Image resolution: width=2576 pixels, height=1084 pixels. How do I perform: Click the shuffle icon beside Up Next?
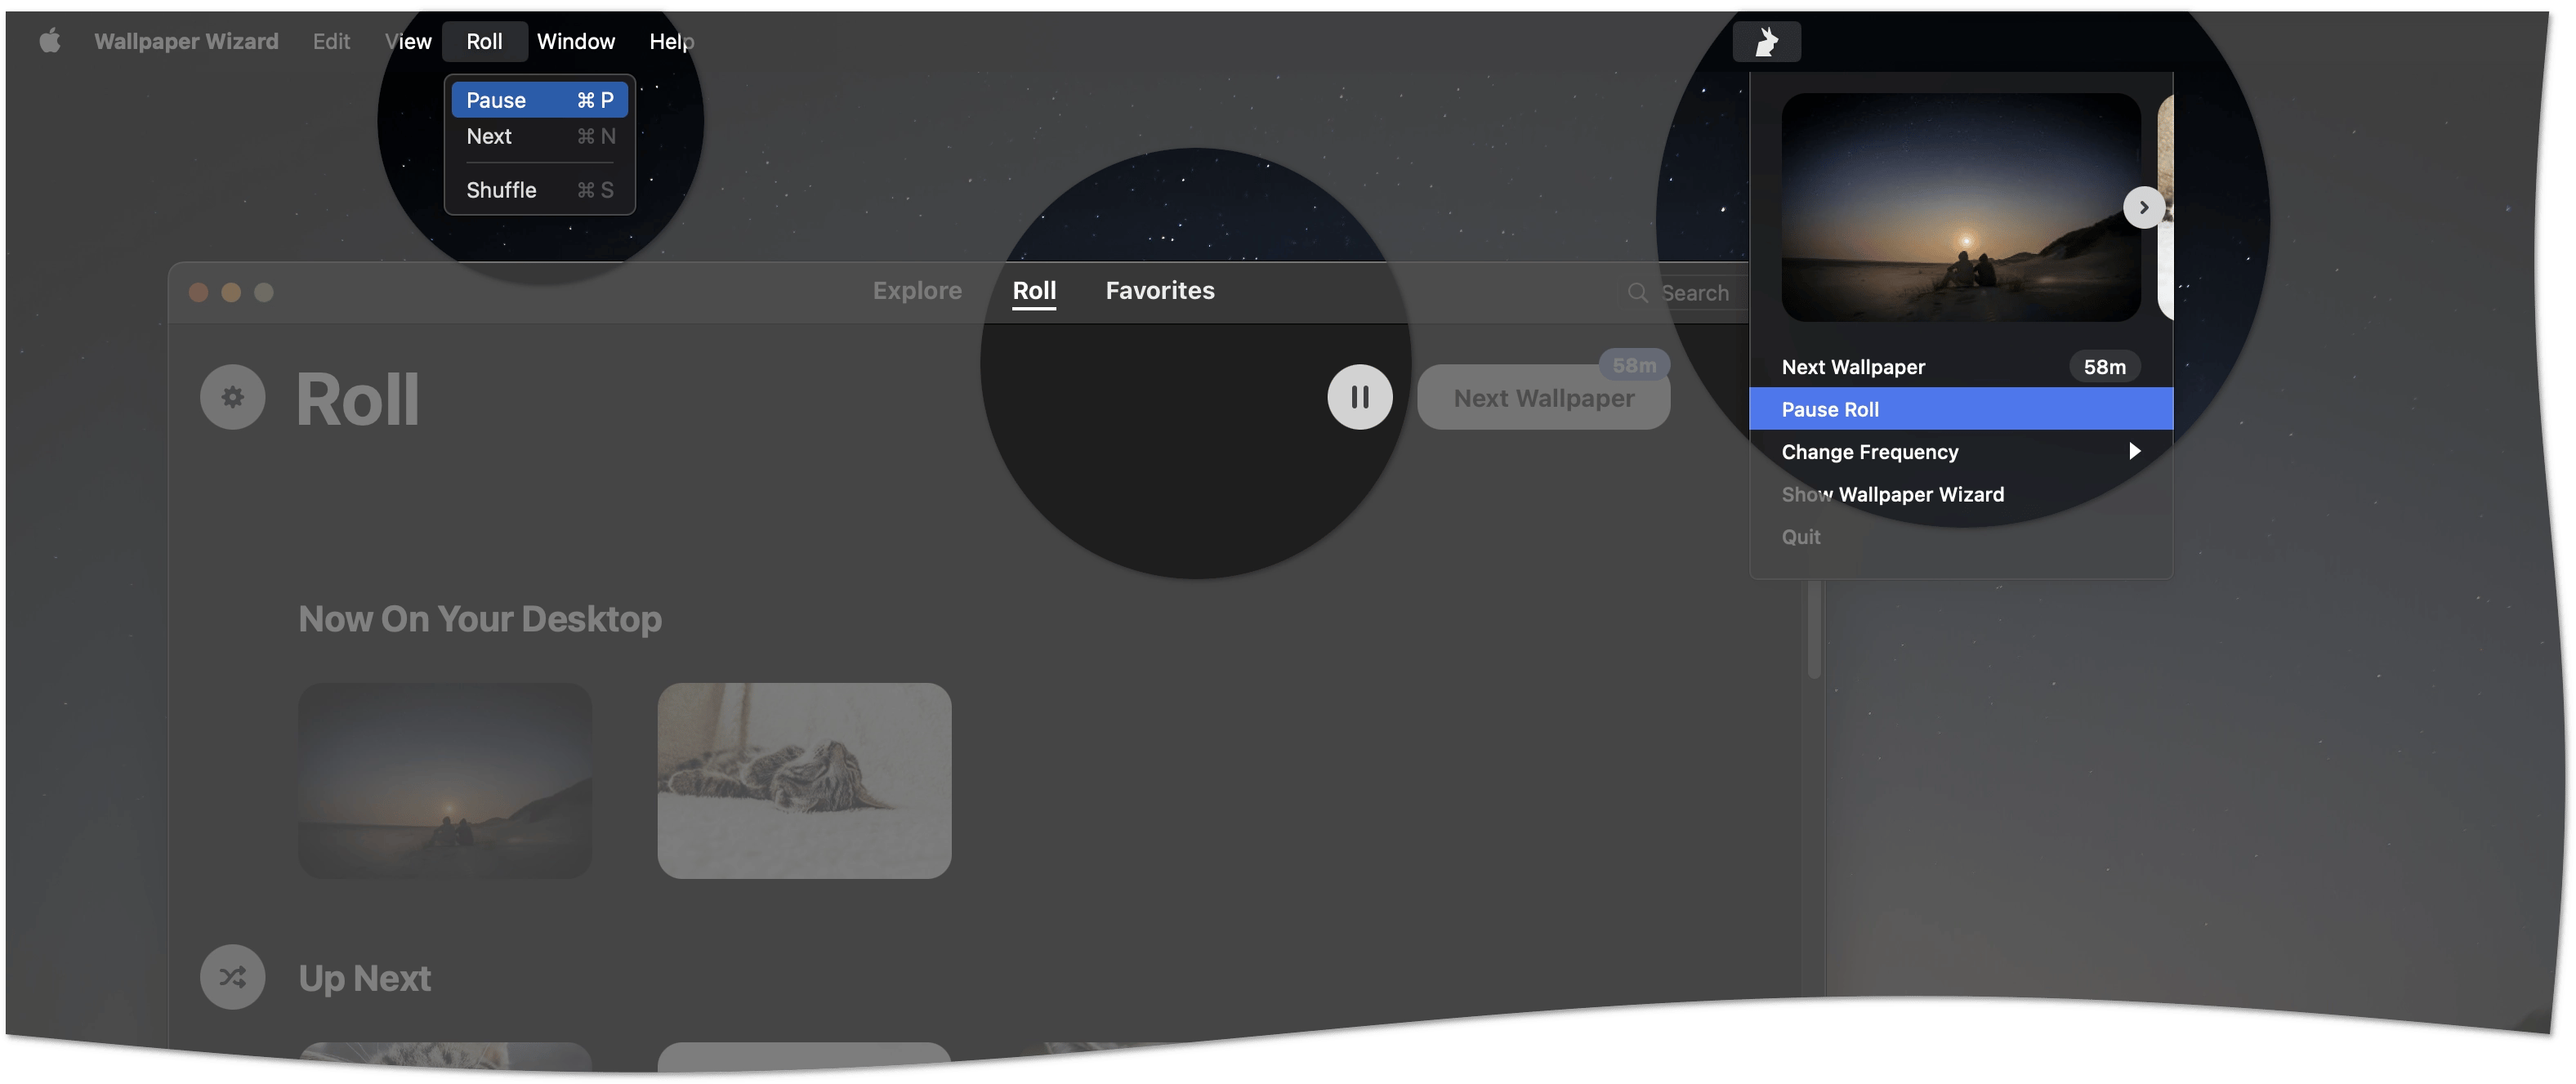click(232, 977)
